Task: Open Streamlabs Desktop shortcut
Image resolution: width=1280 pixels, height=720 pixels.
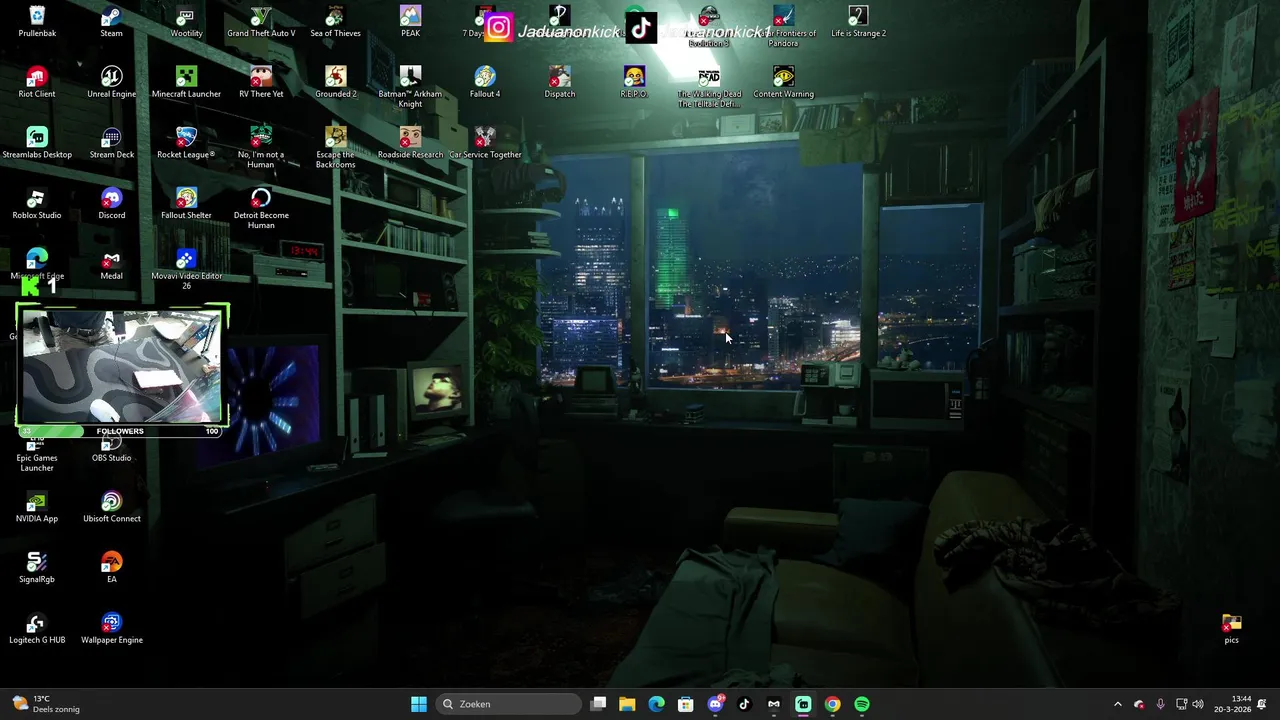Action: 37,144
